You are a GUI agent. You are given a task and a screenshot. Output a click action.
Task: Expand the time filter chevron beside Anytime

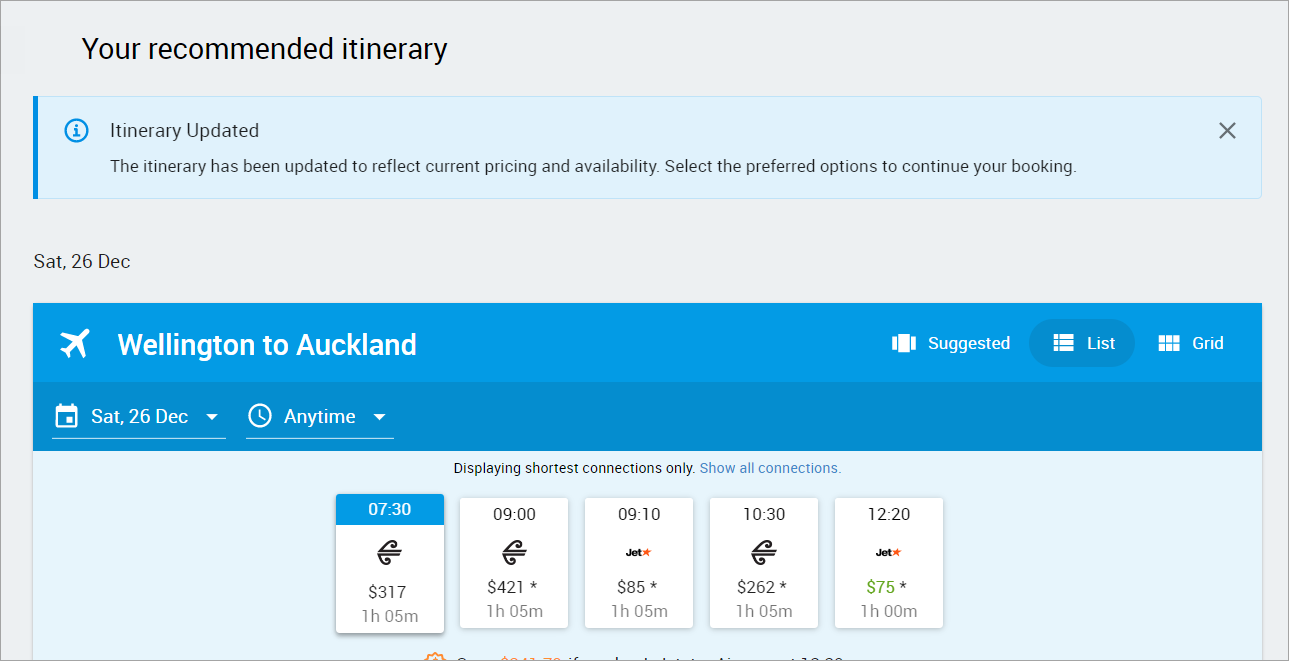tap(379, 418)
